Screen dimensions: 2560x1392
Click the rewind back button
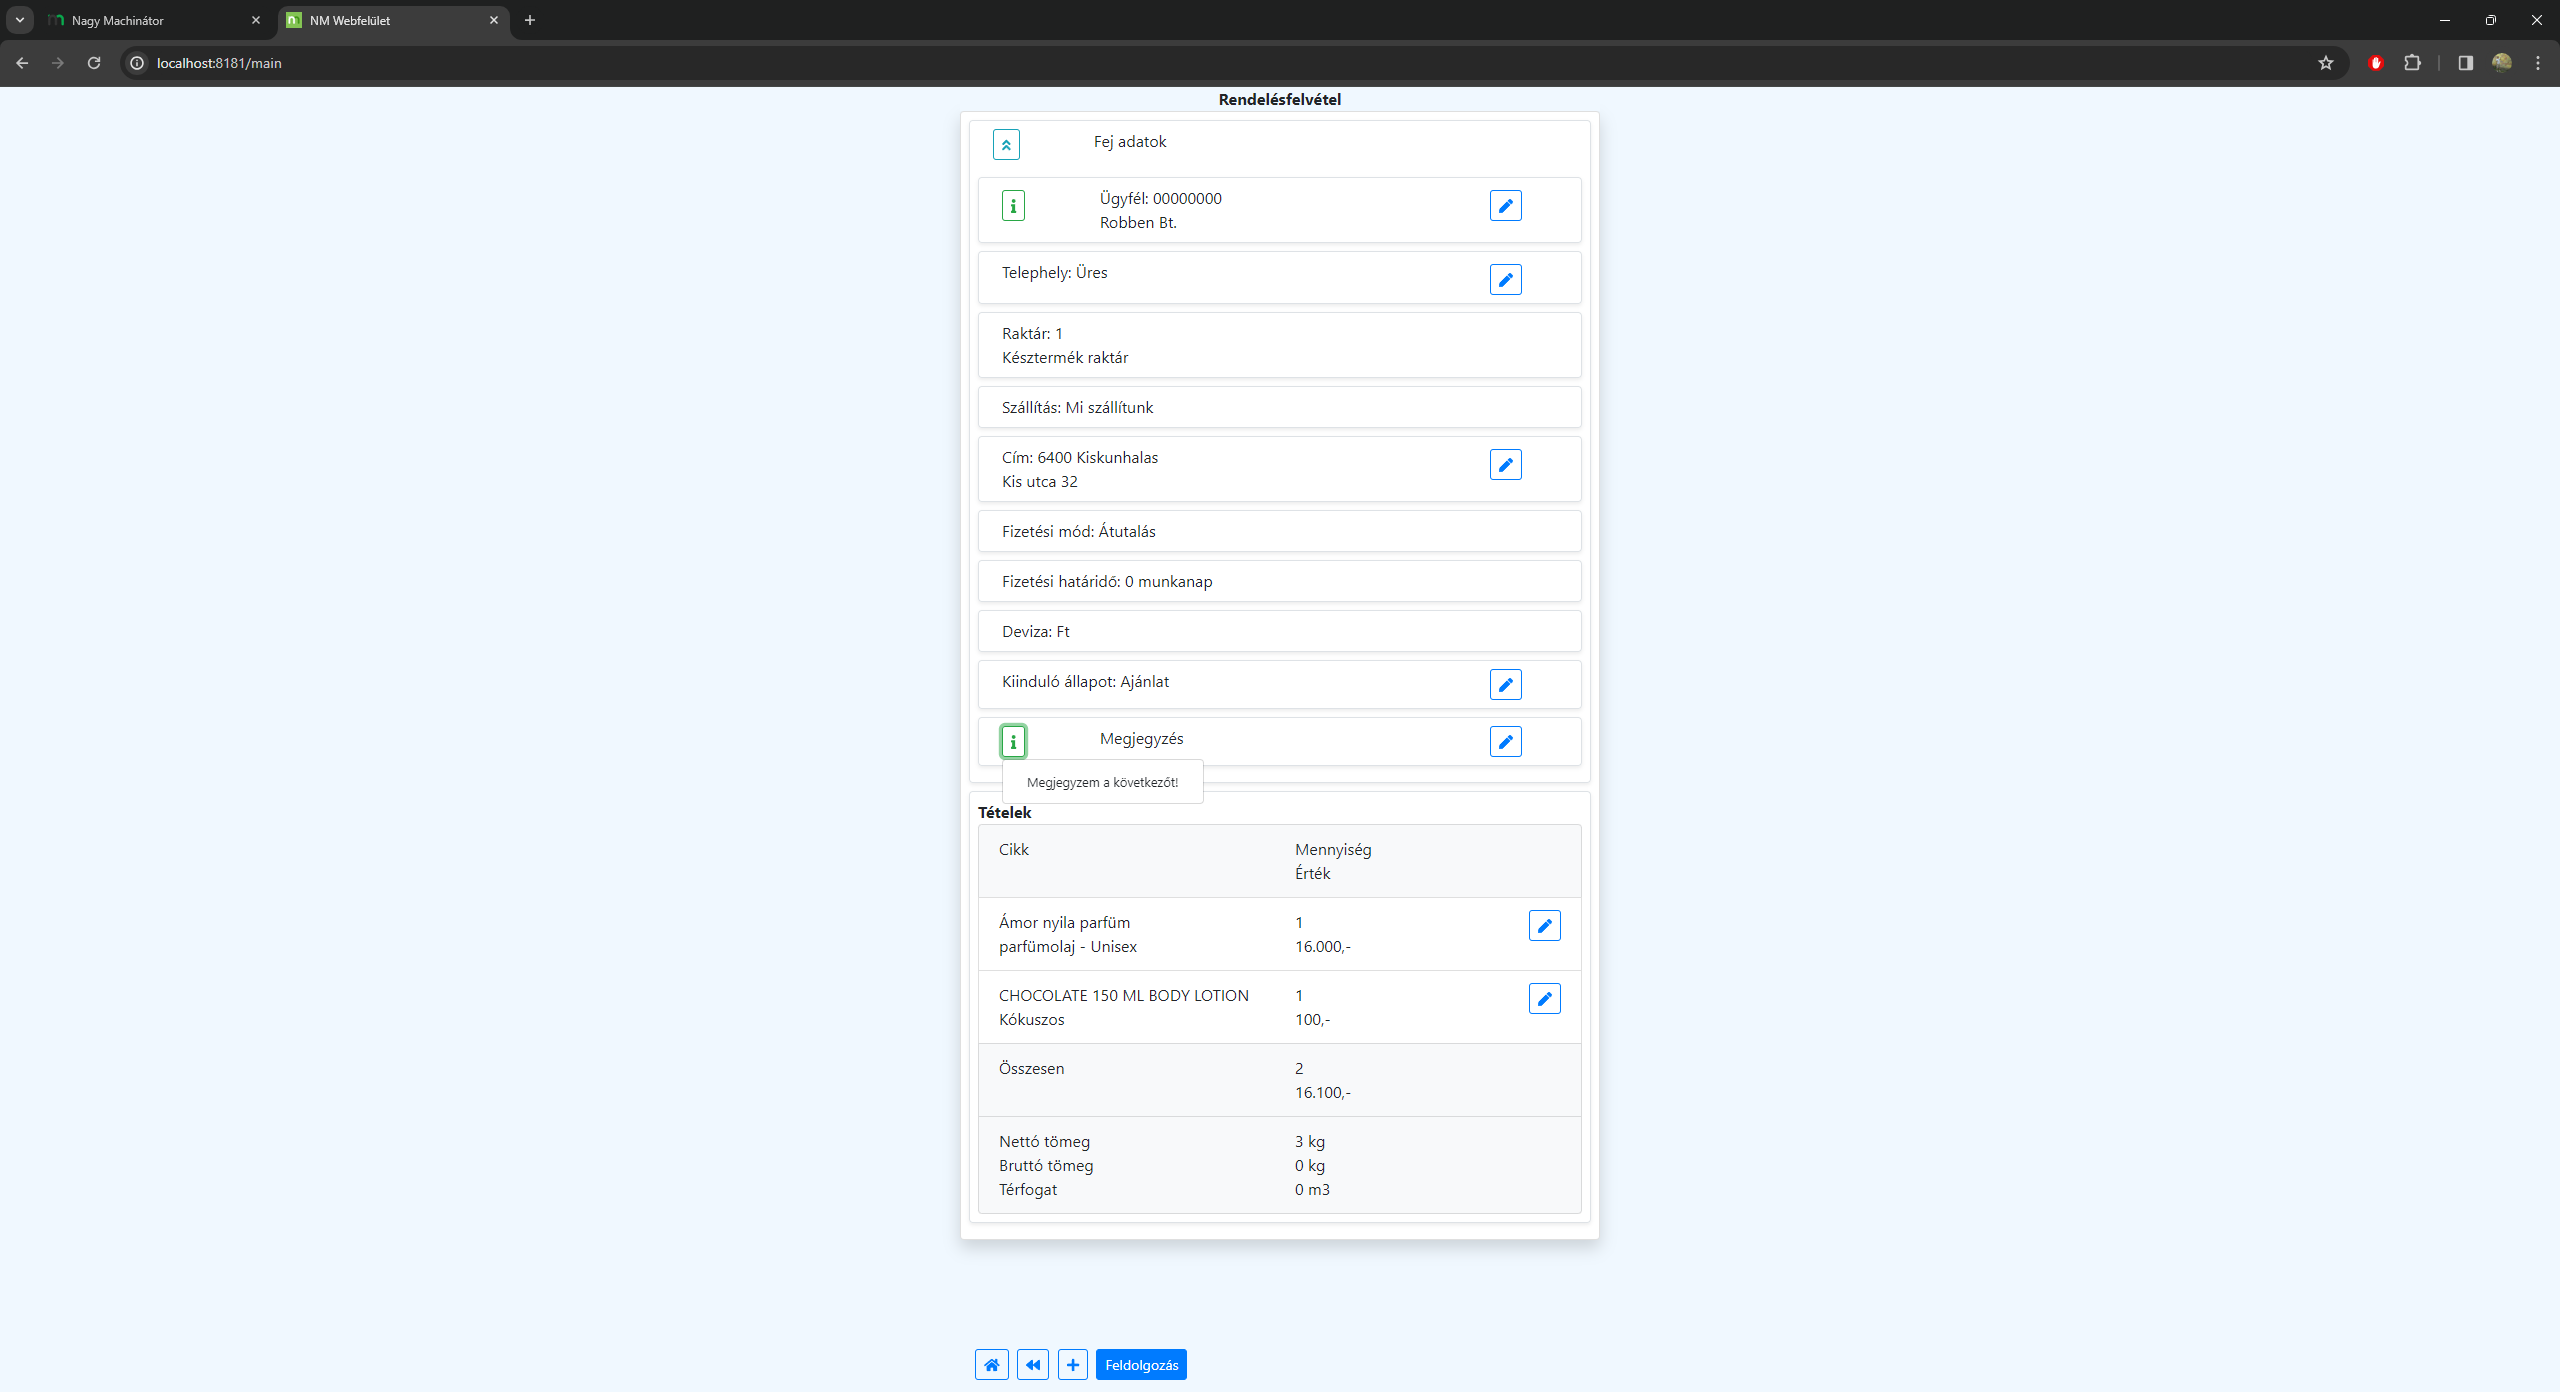pos(1032,1365)
